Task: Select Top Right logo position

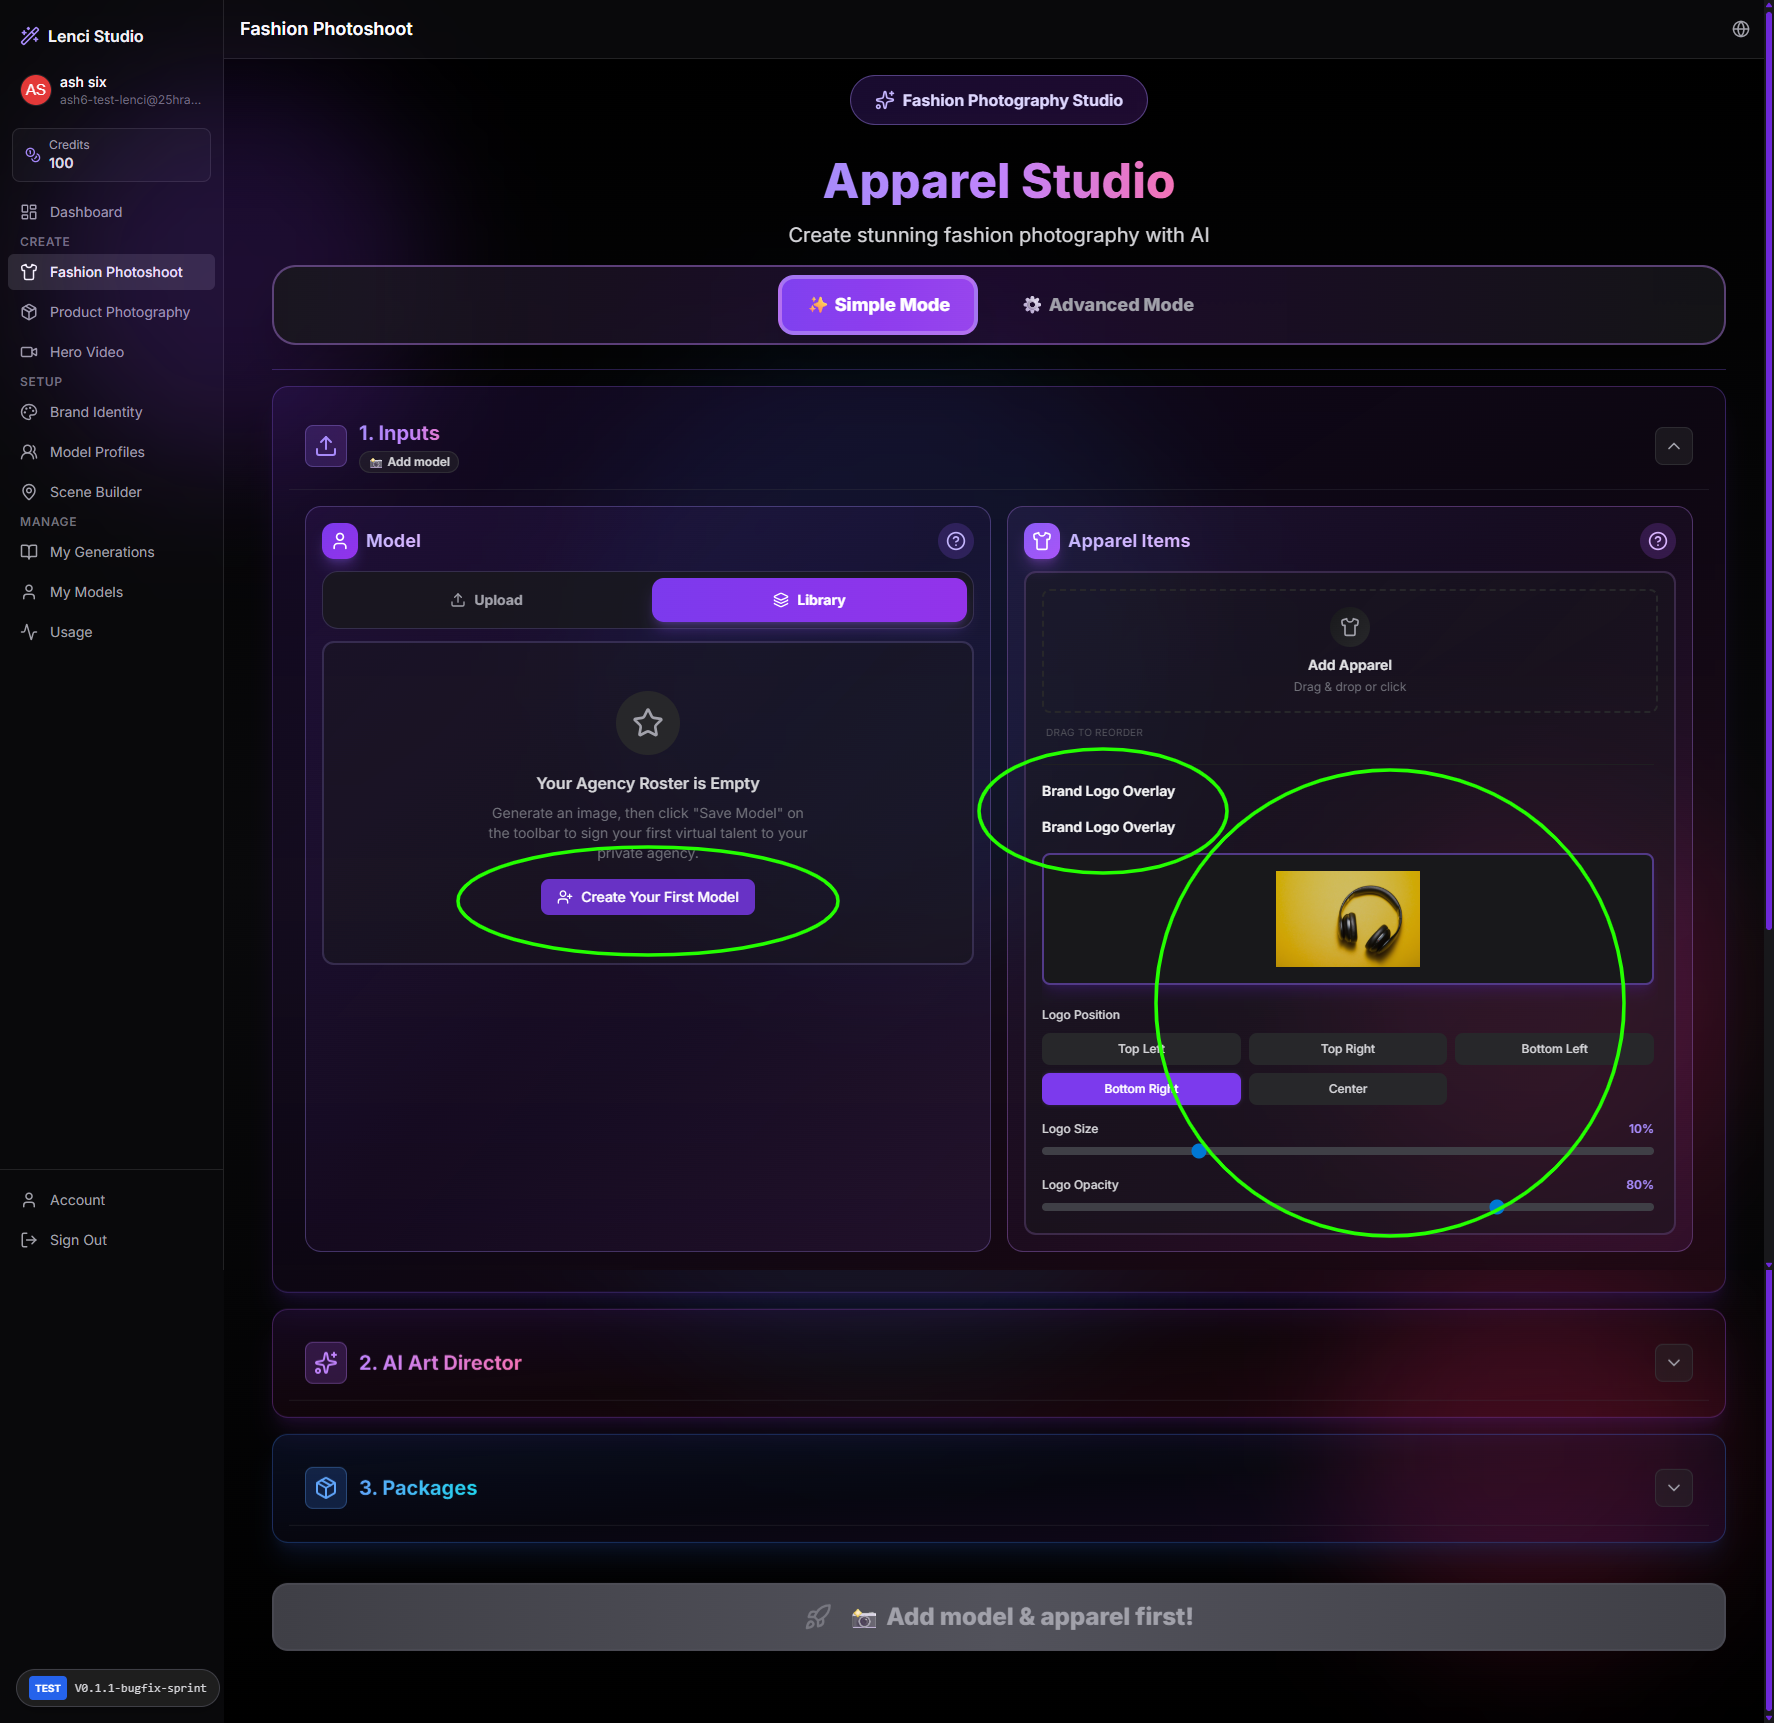Action: pyautogui.click(x=1347, y=1049)
